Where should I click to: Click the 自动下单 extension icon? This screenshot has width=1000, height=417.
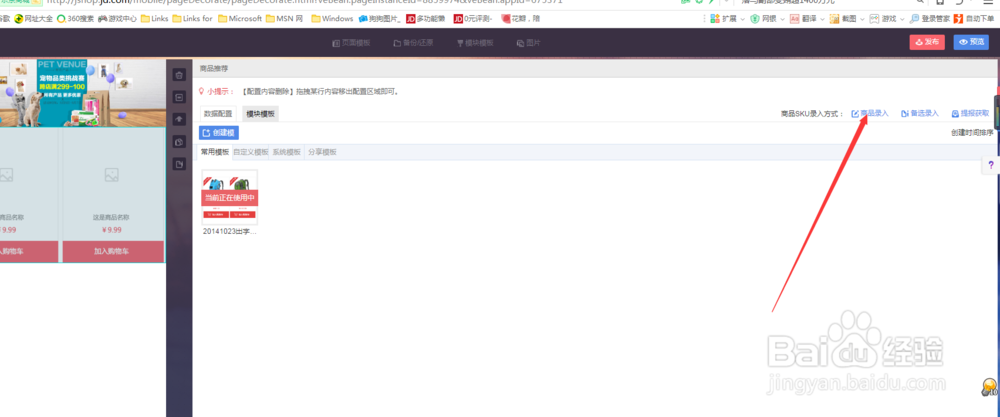pos(959,18)
